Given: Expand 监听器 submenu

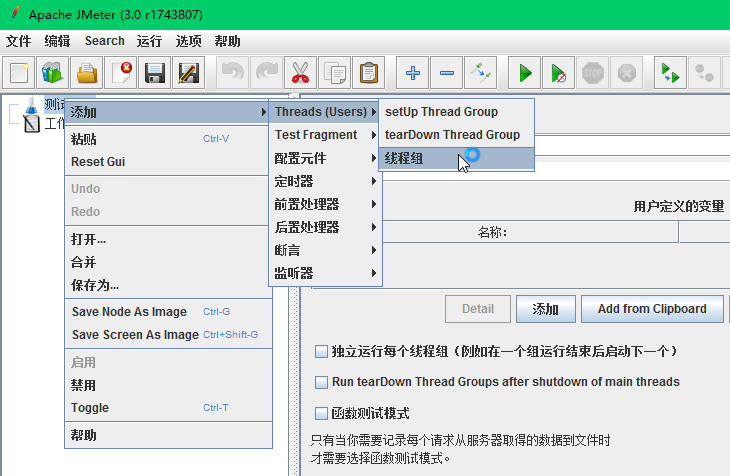Looking at the screenshot, I should click(325, 273).
